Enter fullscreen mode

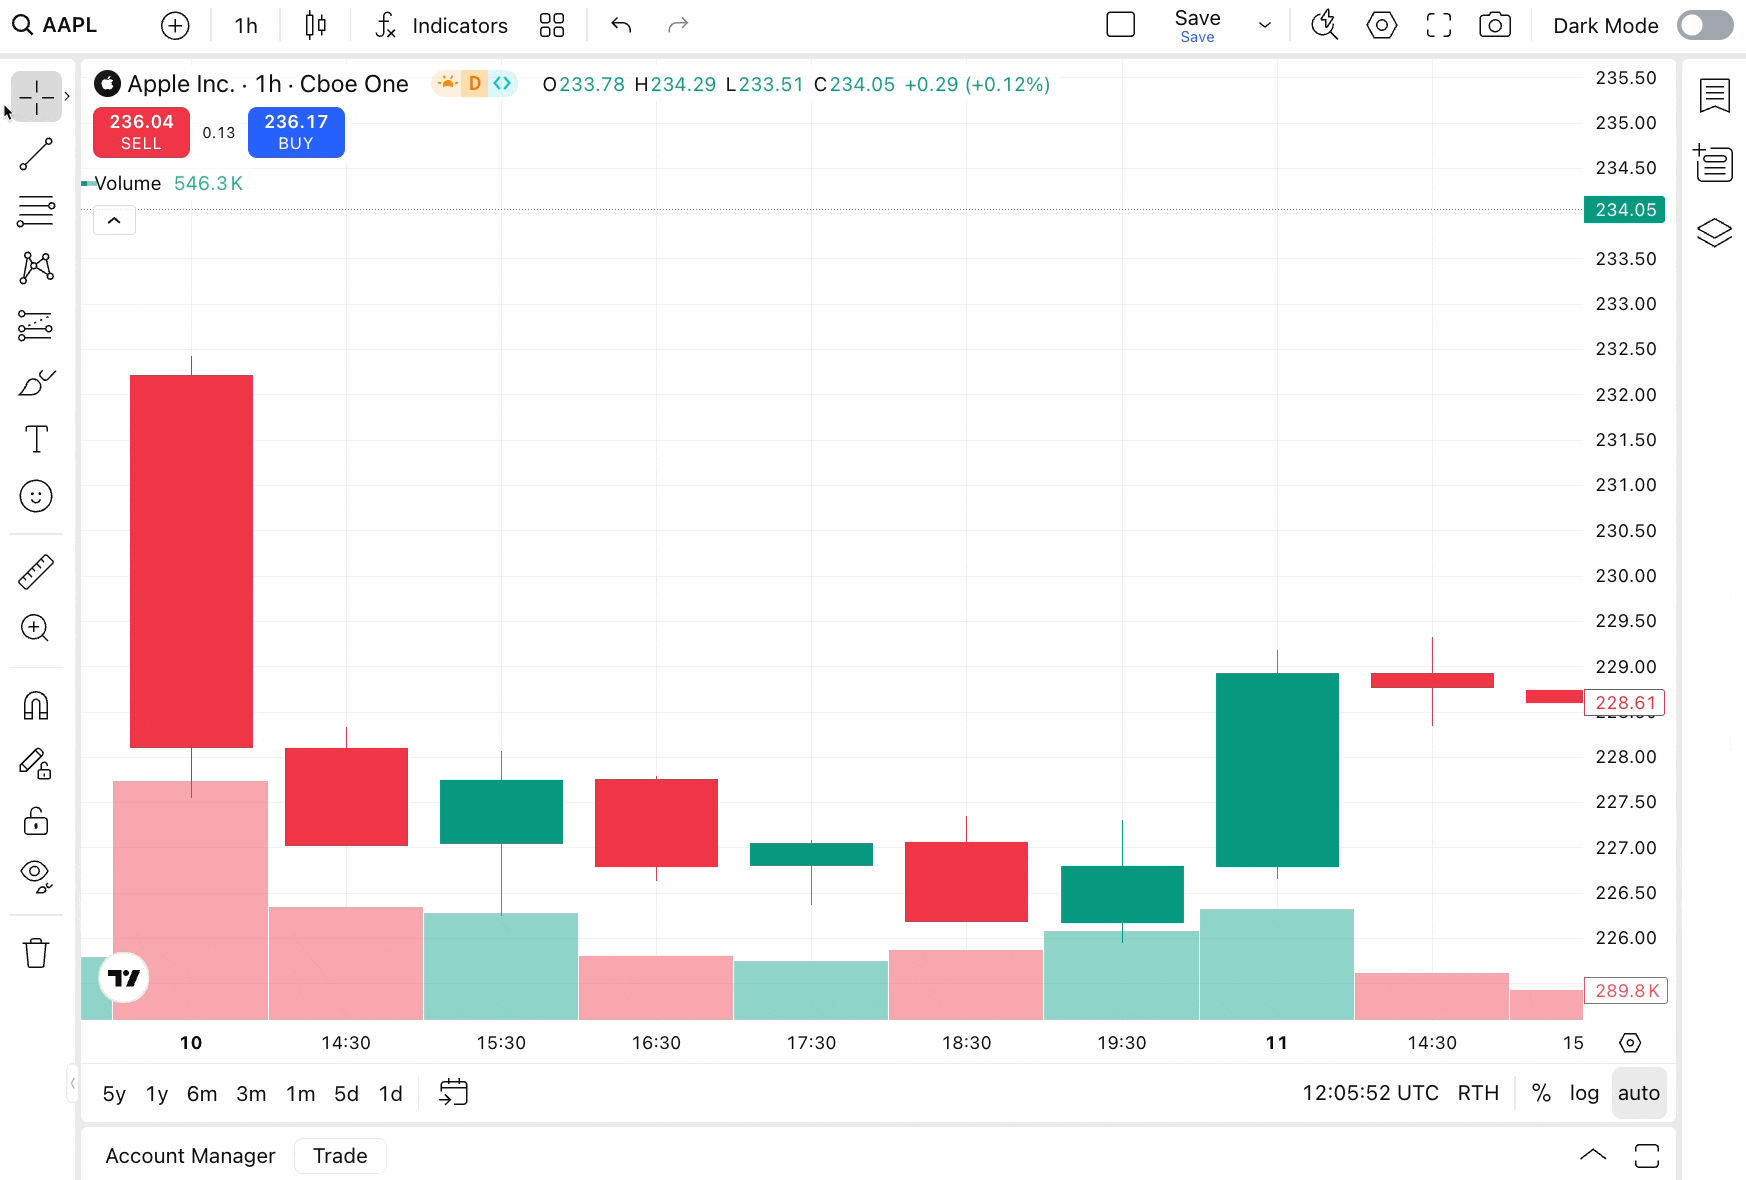tap(1438, 25)
